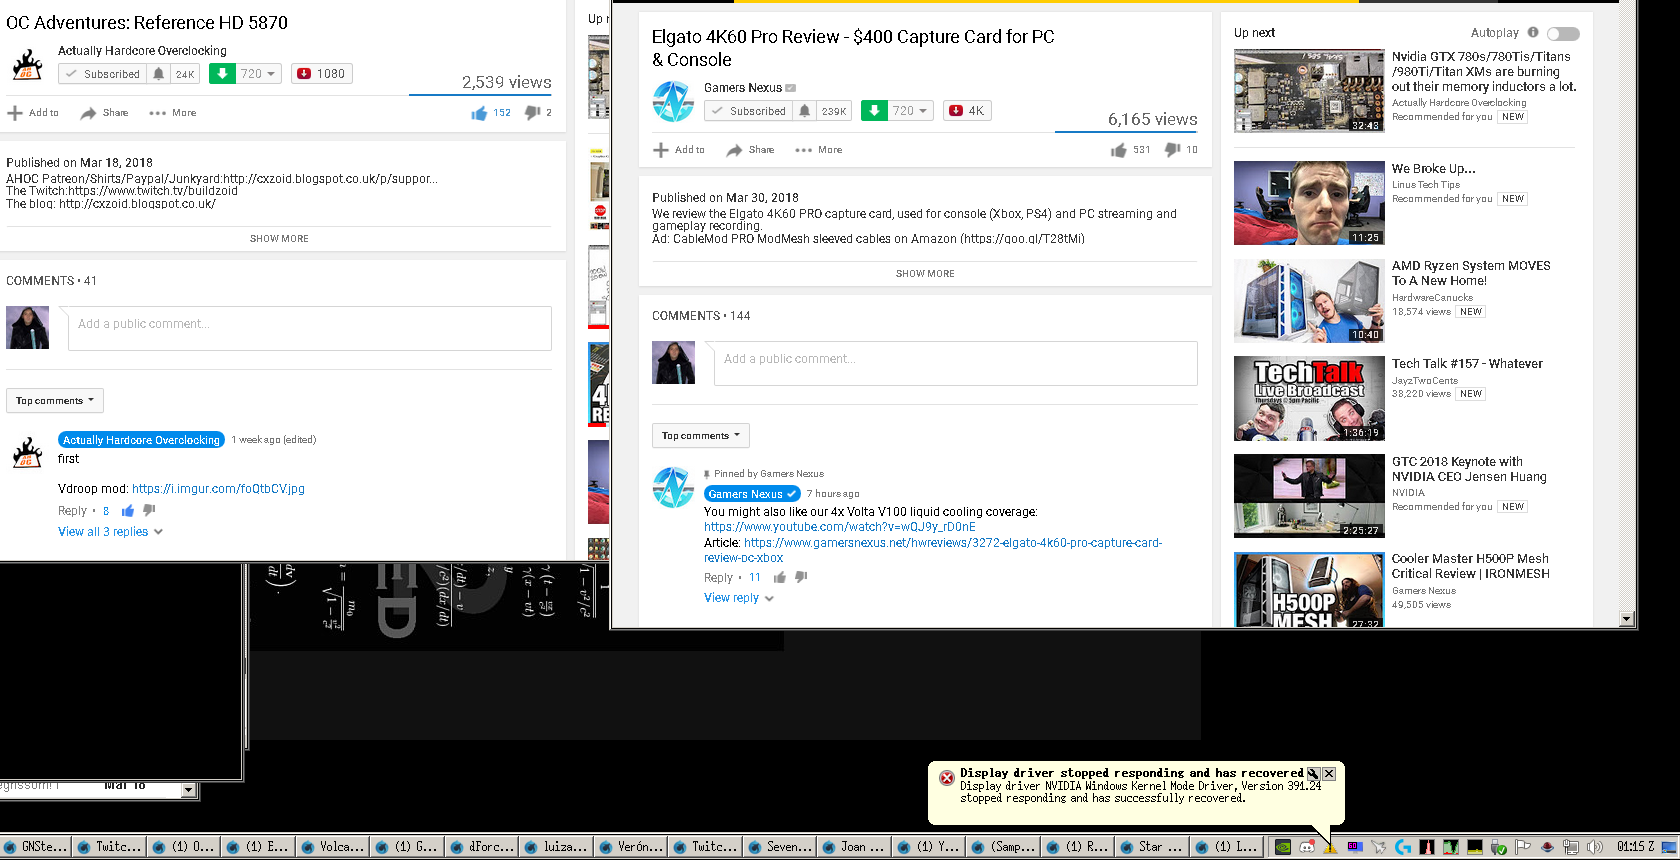Open the Volta V100 youtube.com link in pinned comment
Image resolution: width=1680 pixels, height=860 pixels.
point(840,527)
